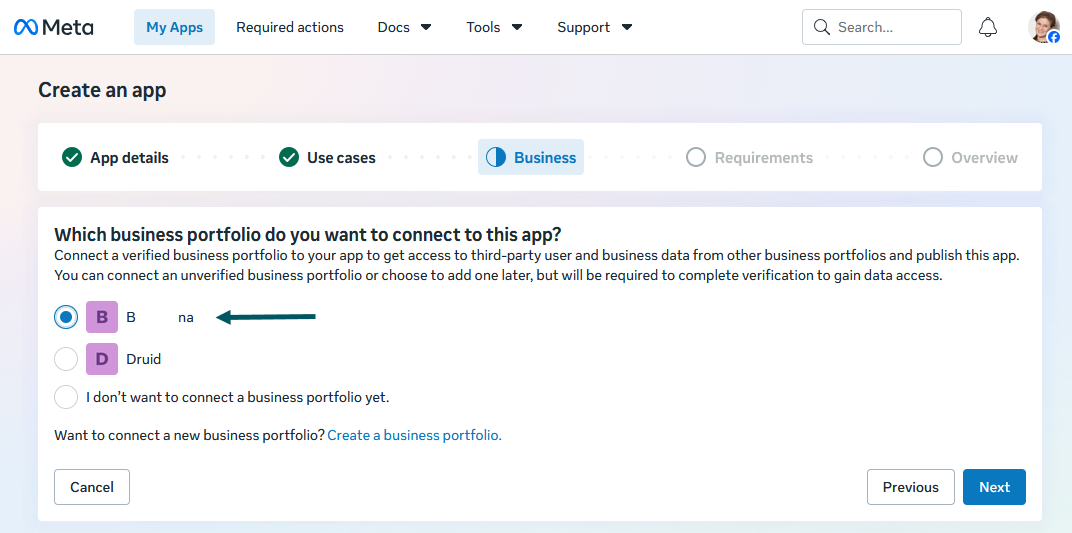The width and height of the screenshot is (1072, 533).
Task: Click the "Which business portfolio" heading
Action: pyautogui.click(x=308, y=235)
